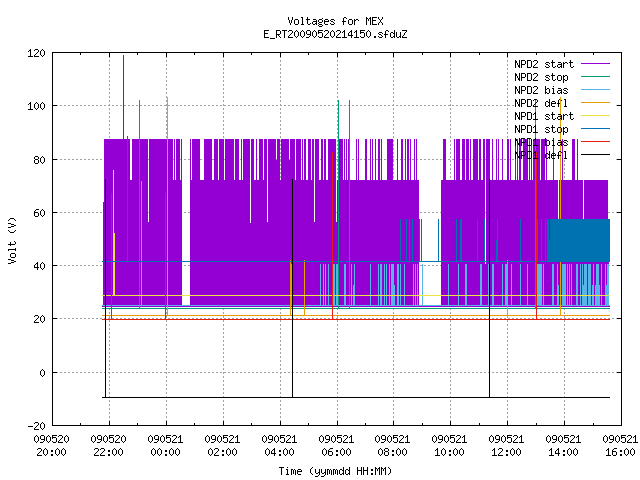Click the 'NPD2 defl' legend label
Image resolution: width=640 pixels, height=480 pixels.
(x=541, y=103)
